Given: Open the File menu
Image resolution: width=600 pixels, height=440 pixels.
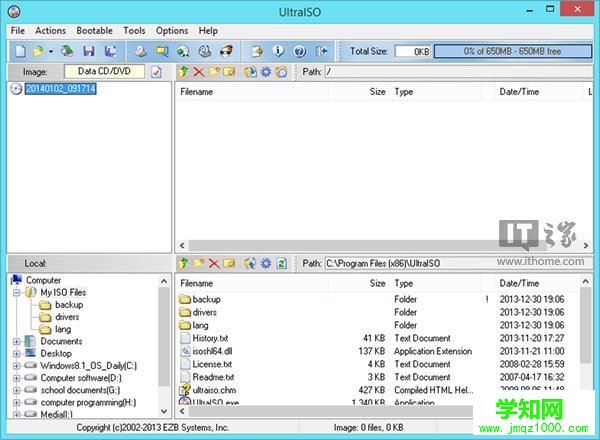Looking at the screenshot, I should [18, 31].
